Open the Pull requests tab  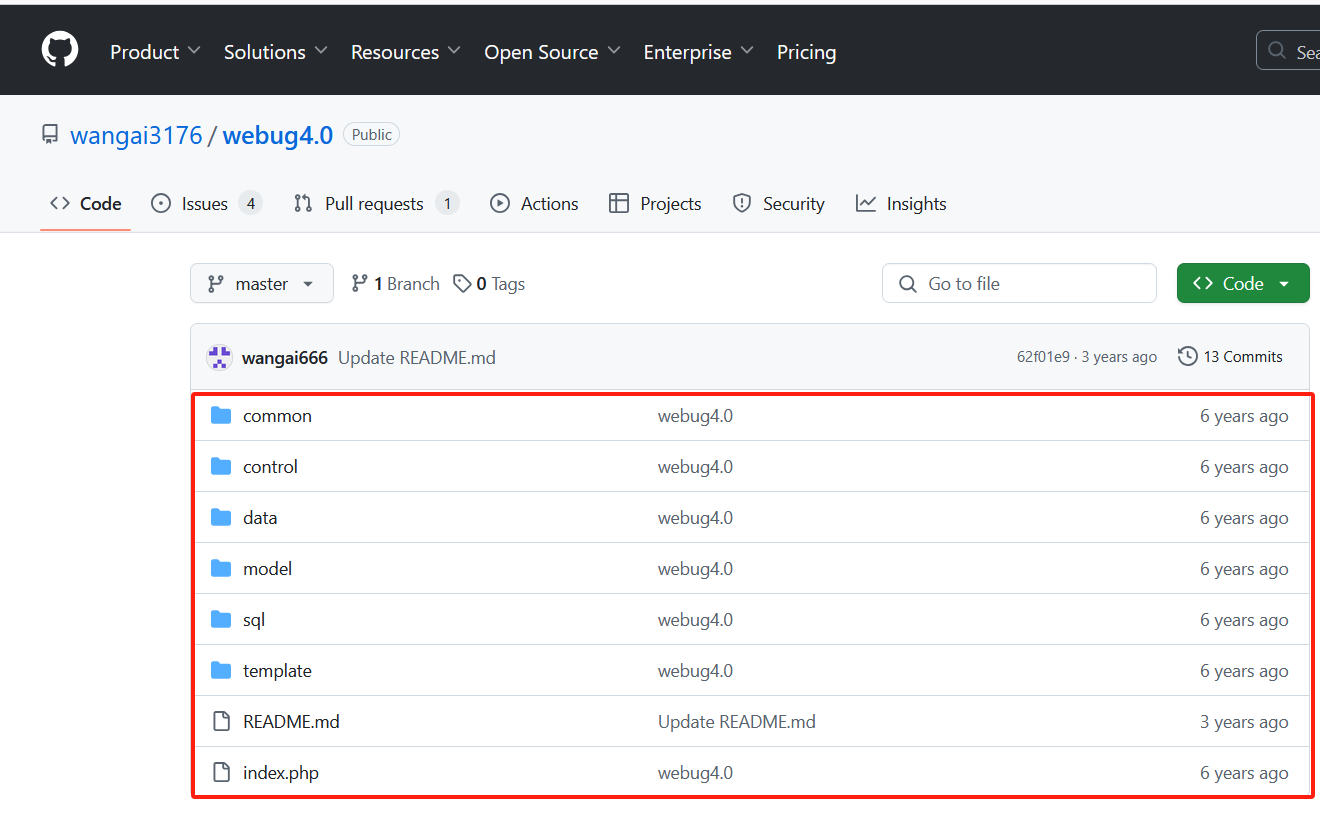[x=376, y=203]
